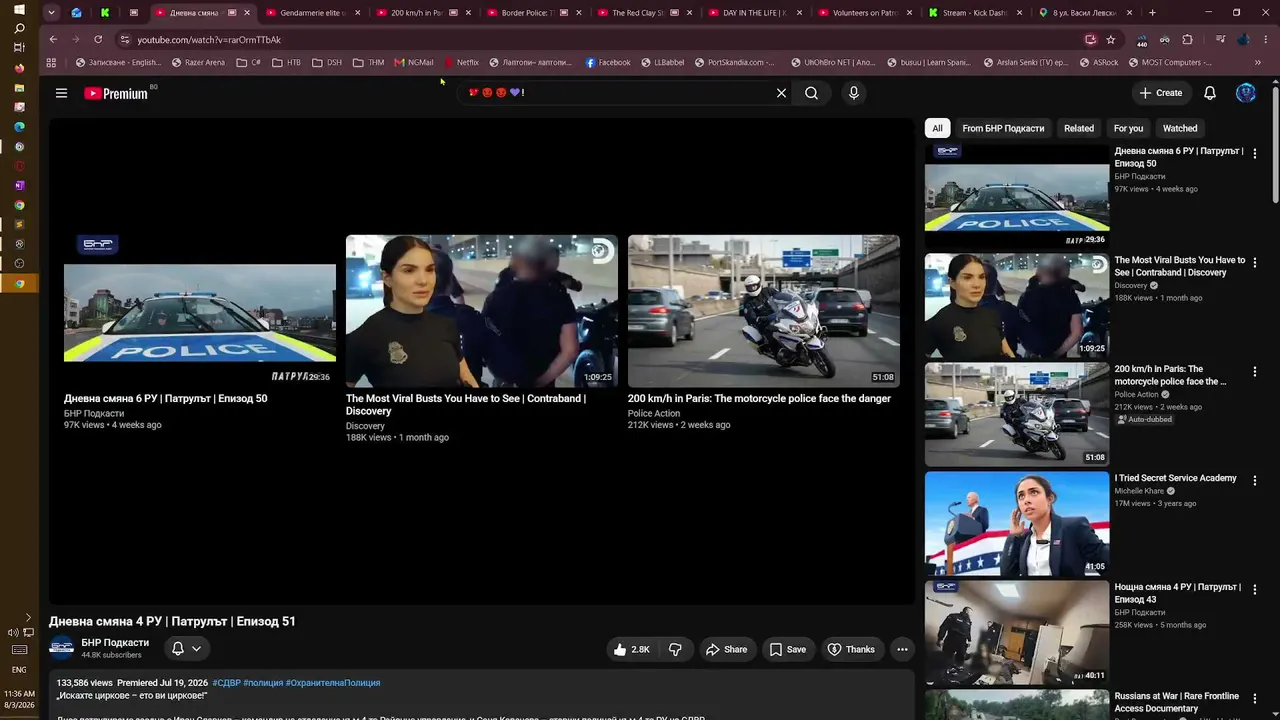Screen dimensions: 1280x720
Task: Open the DSH bookmarks folder
Action: [x=326, y=62]
